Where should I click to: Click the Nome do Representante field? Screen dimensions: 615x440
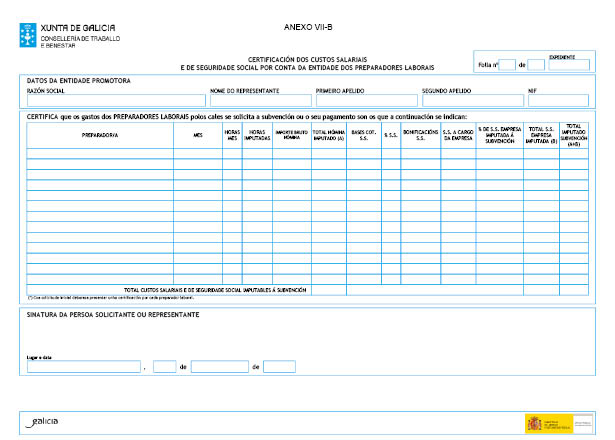pos(259,100)
